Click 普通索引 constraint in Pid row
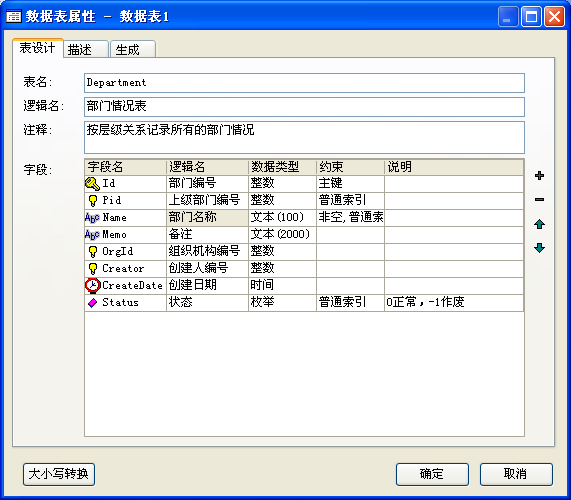Screen dimensions: 571x500 (x=350, y=201)
